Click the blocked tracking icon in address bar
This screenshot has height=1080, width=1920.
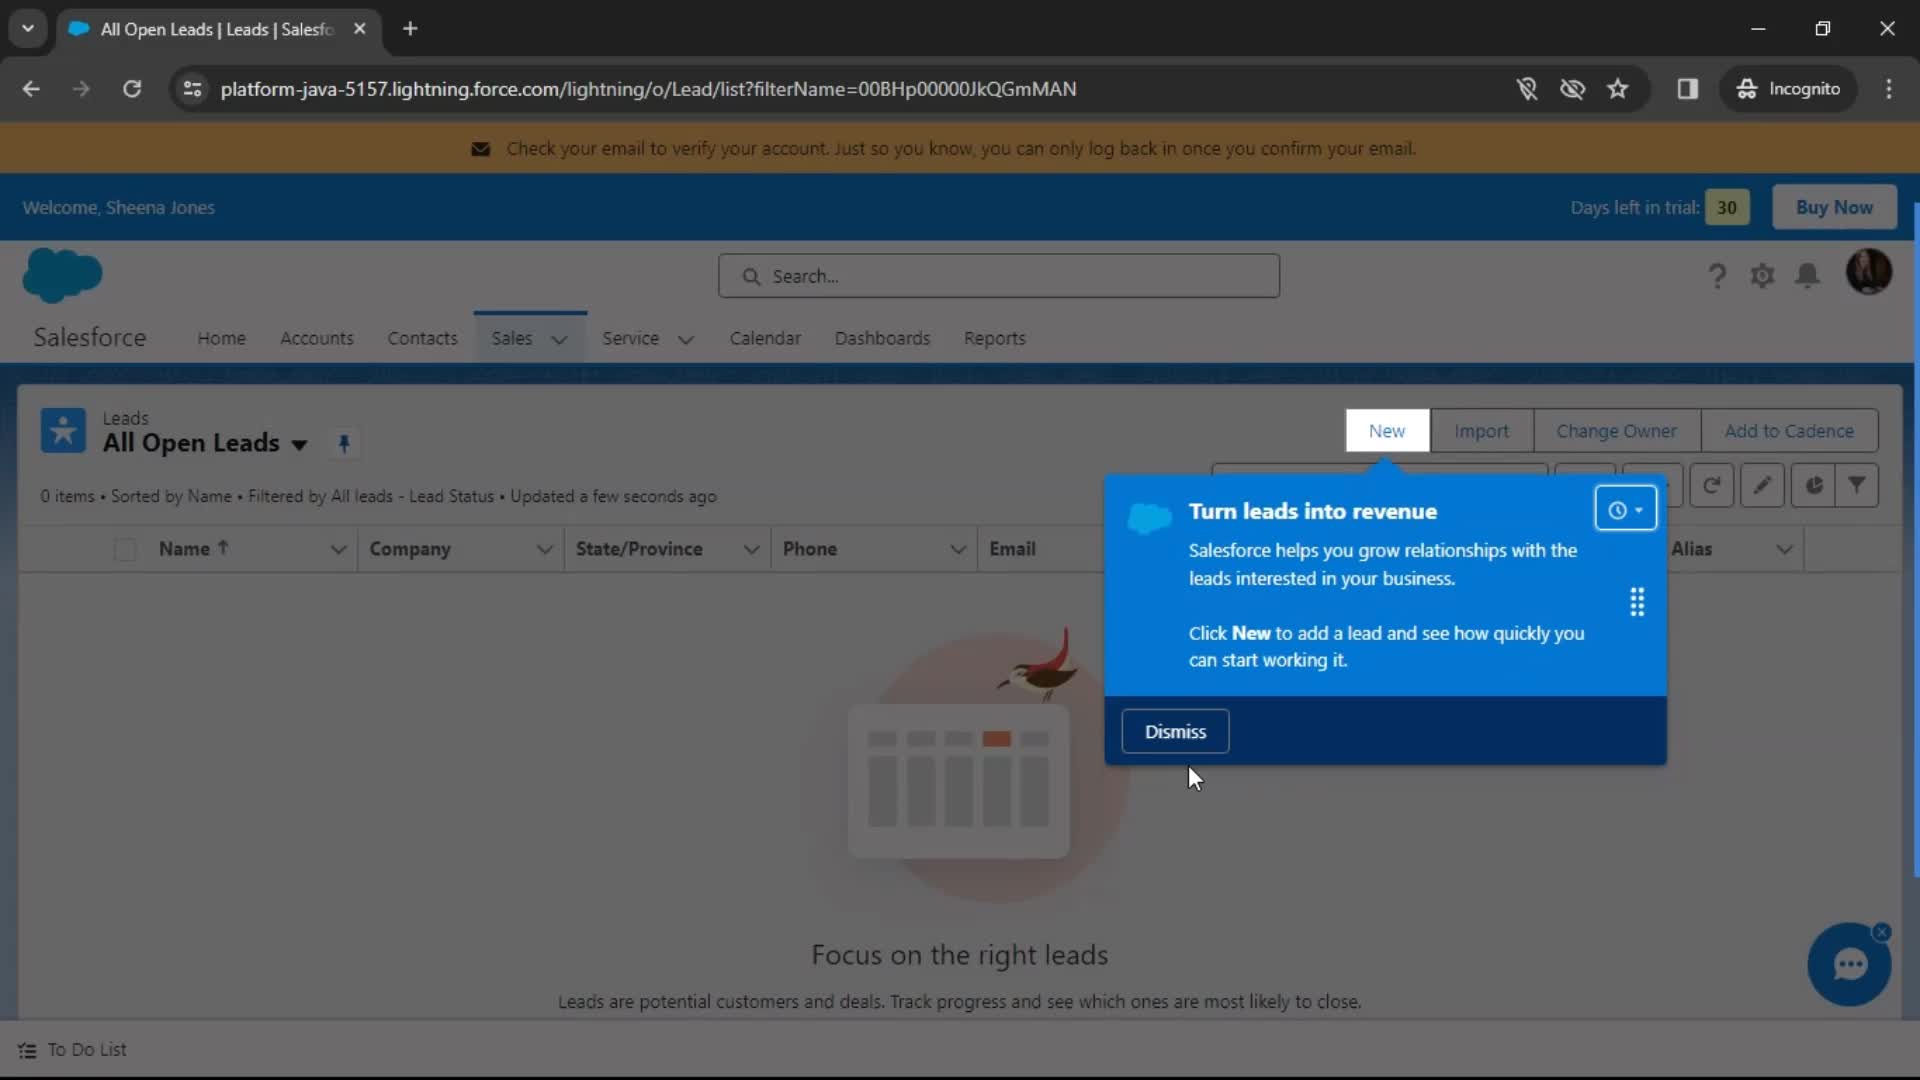pyautogui.click(x=1527, y=89)
